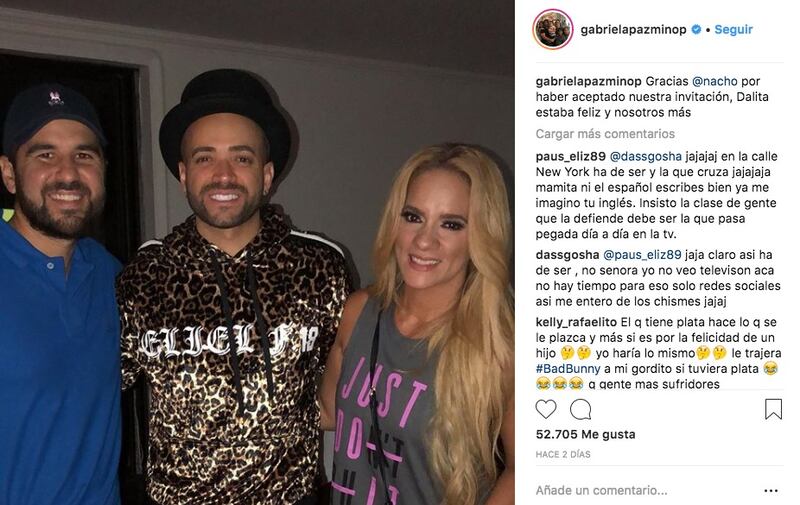Click the verified badge beside gabrielapazminop
800x505 pixels.
696,30
